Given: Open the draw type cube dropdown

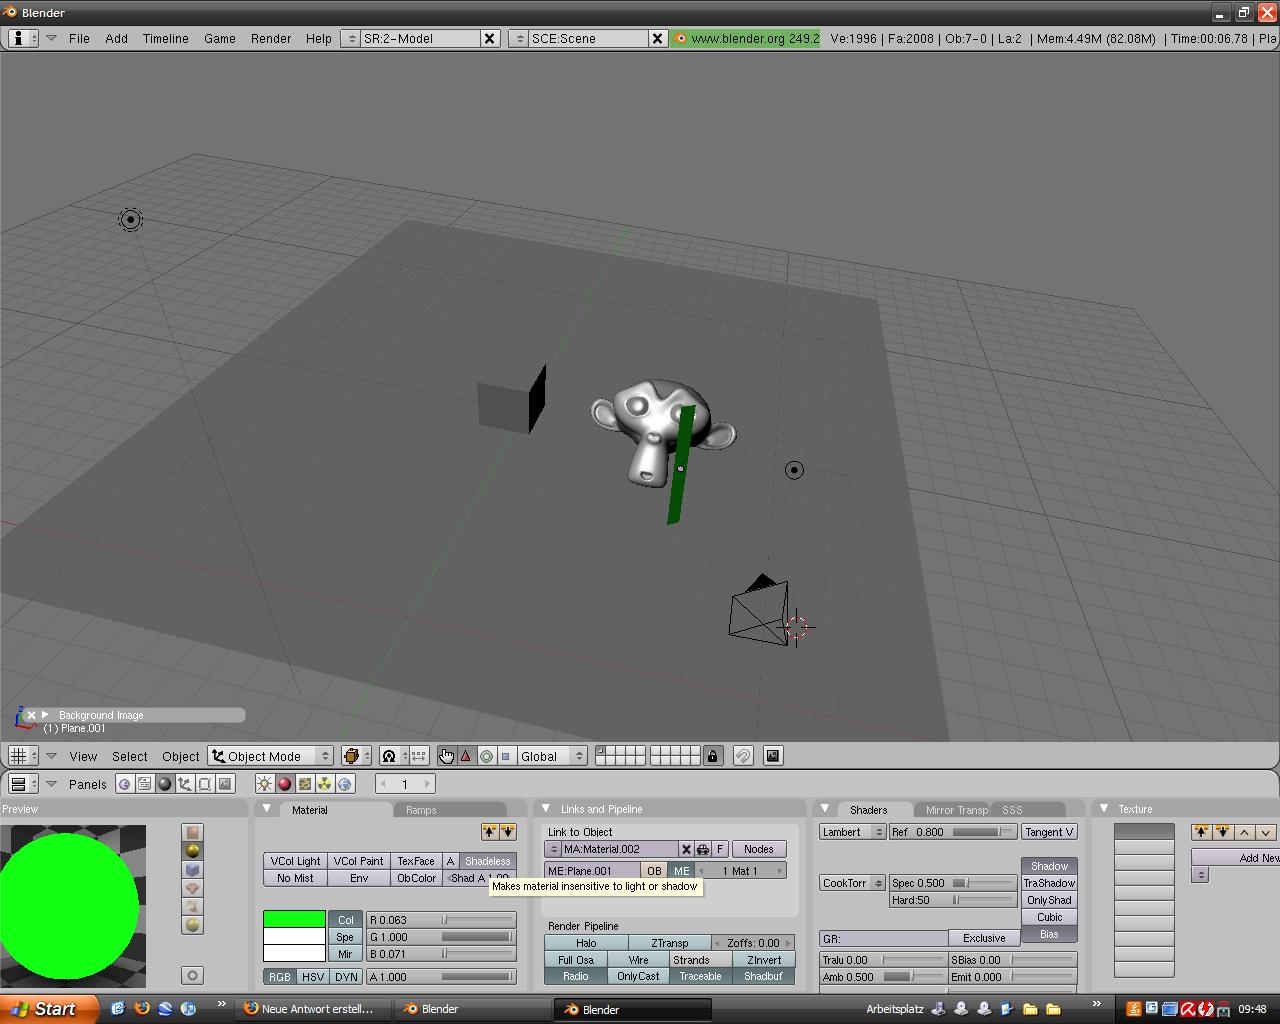Looking at the screenshot, I should [356, 756].
